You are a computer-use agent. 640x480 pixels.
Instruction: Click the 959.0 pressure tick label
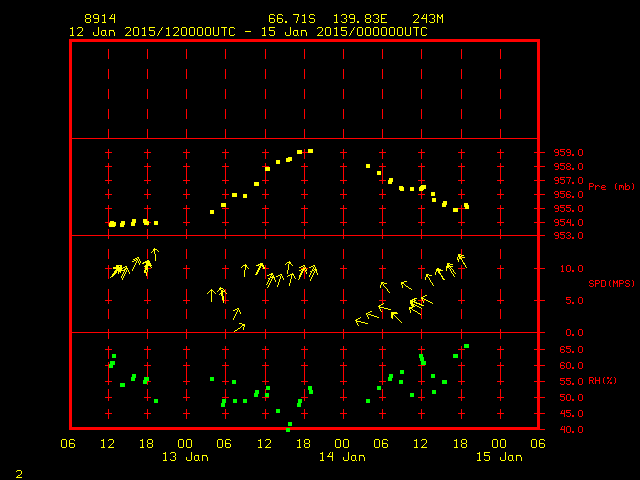coord(568,153)
